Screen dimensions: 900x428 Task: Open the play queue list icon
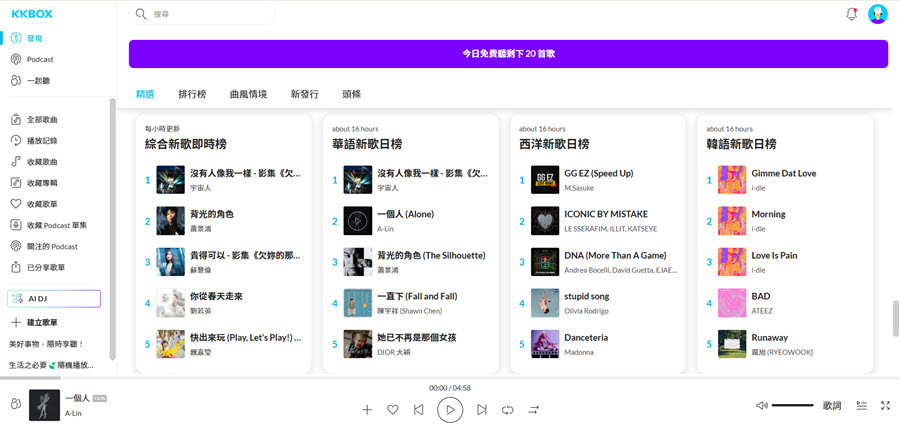tap(862, 406)
